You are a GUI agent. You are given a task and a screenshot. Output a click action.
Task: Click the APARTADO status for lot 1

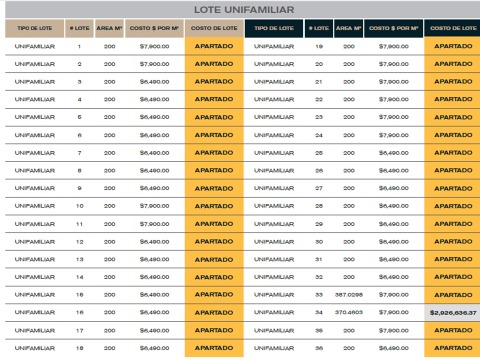[214, 46]
